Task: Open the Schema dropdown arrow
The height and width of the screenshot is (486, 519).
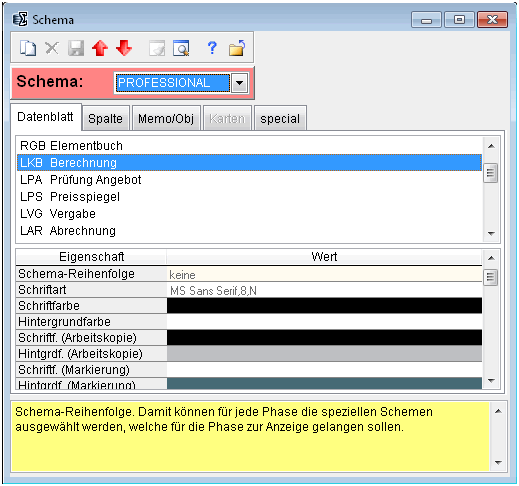Action: 240,83
